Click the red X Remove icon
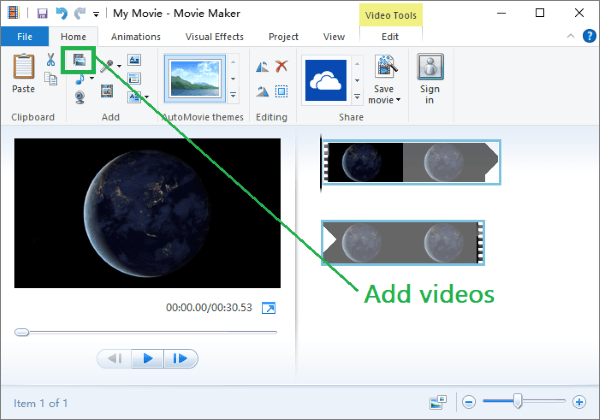The height and width of the screenshot is (420, 600). pyautogui.click(x=282, y=66)
